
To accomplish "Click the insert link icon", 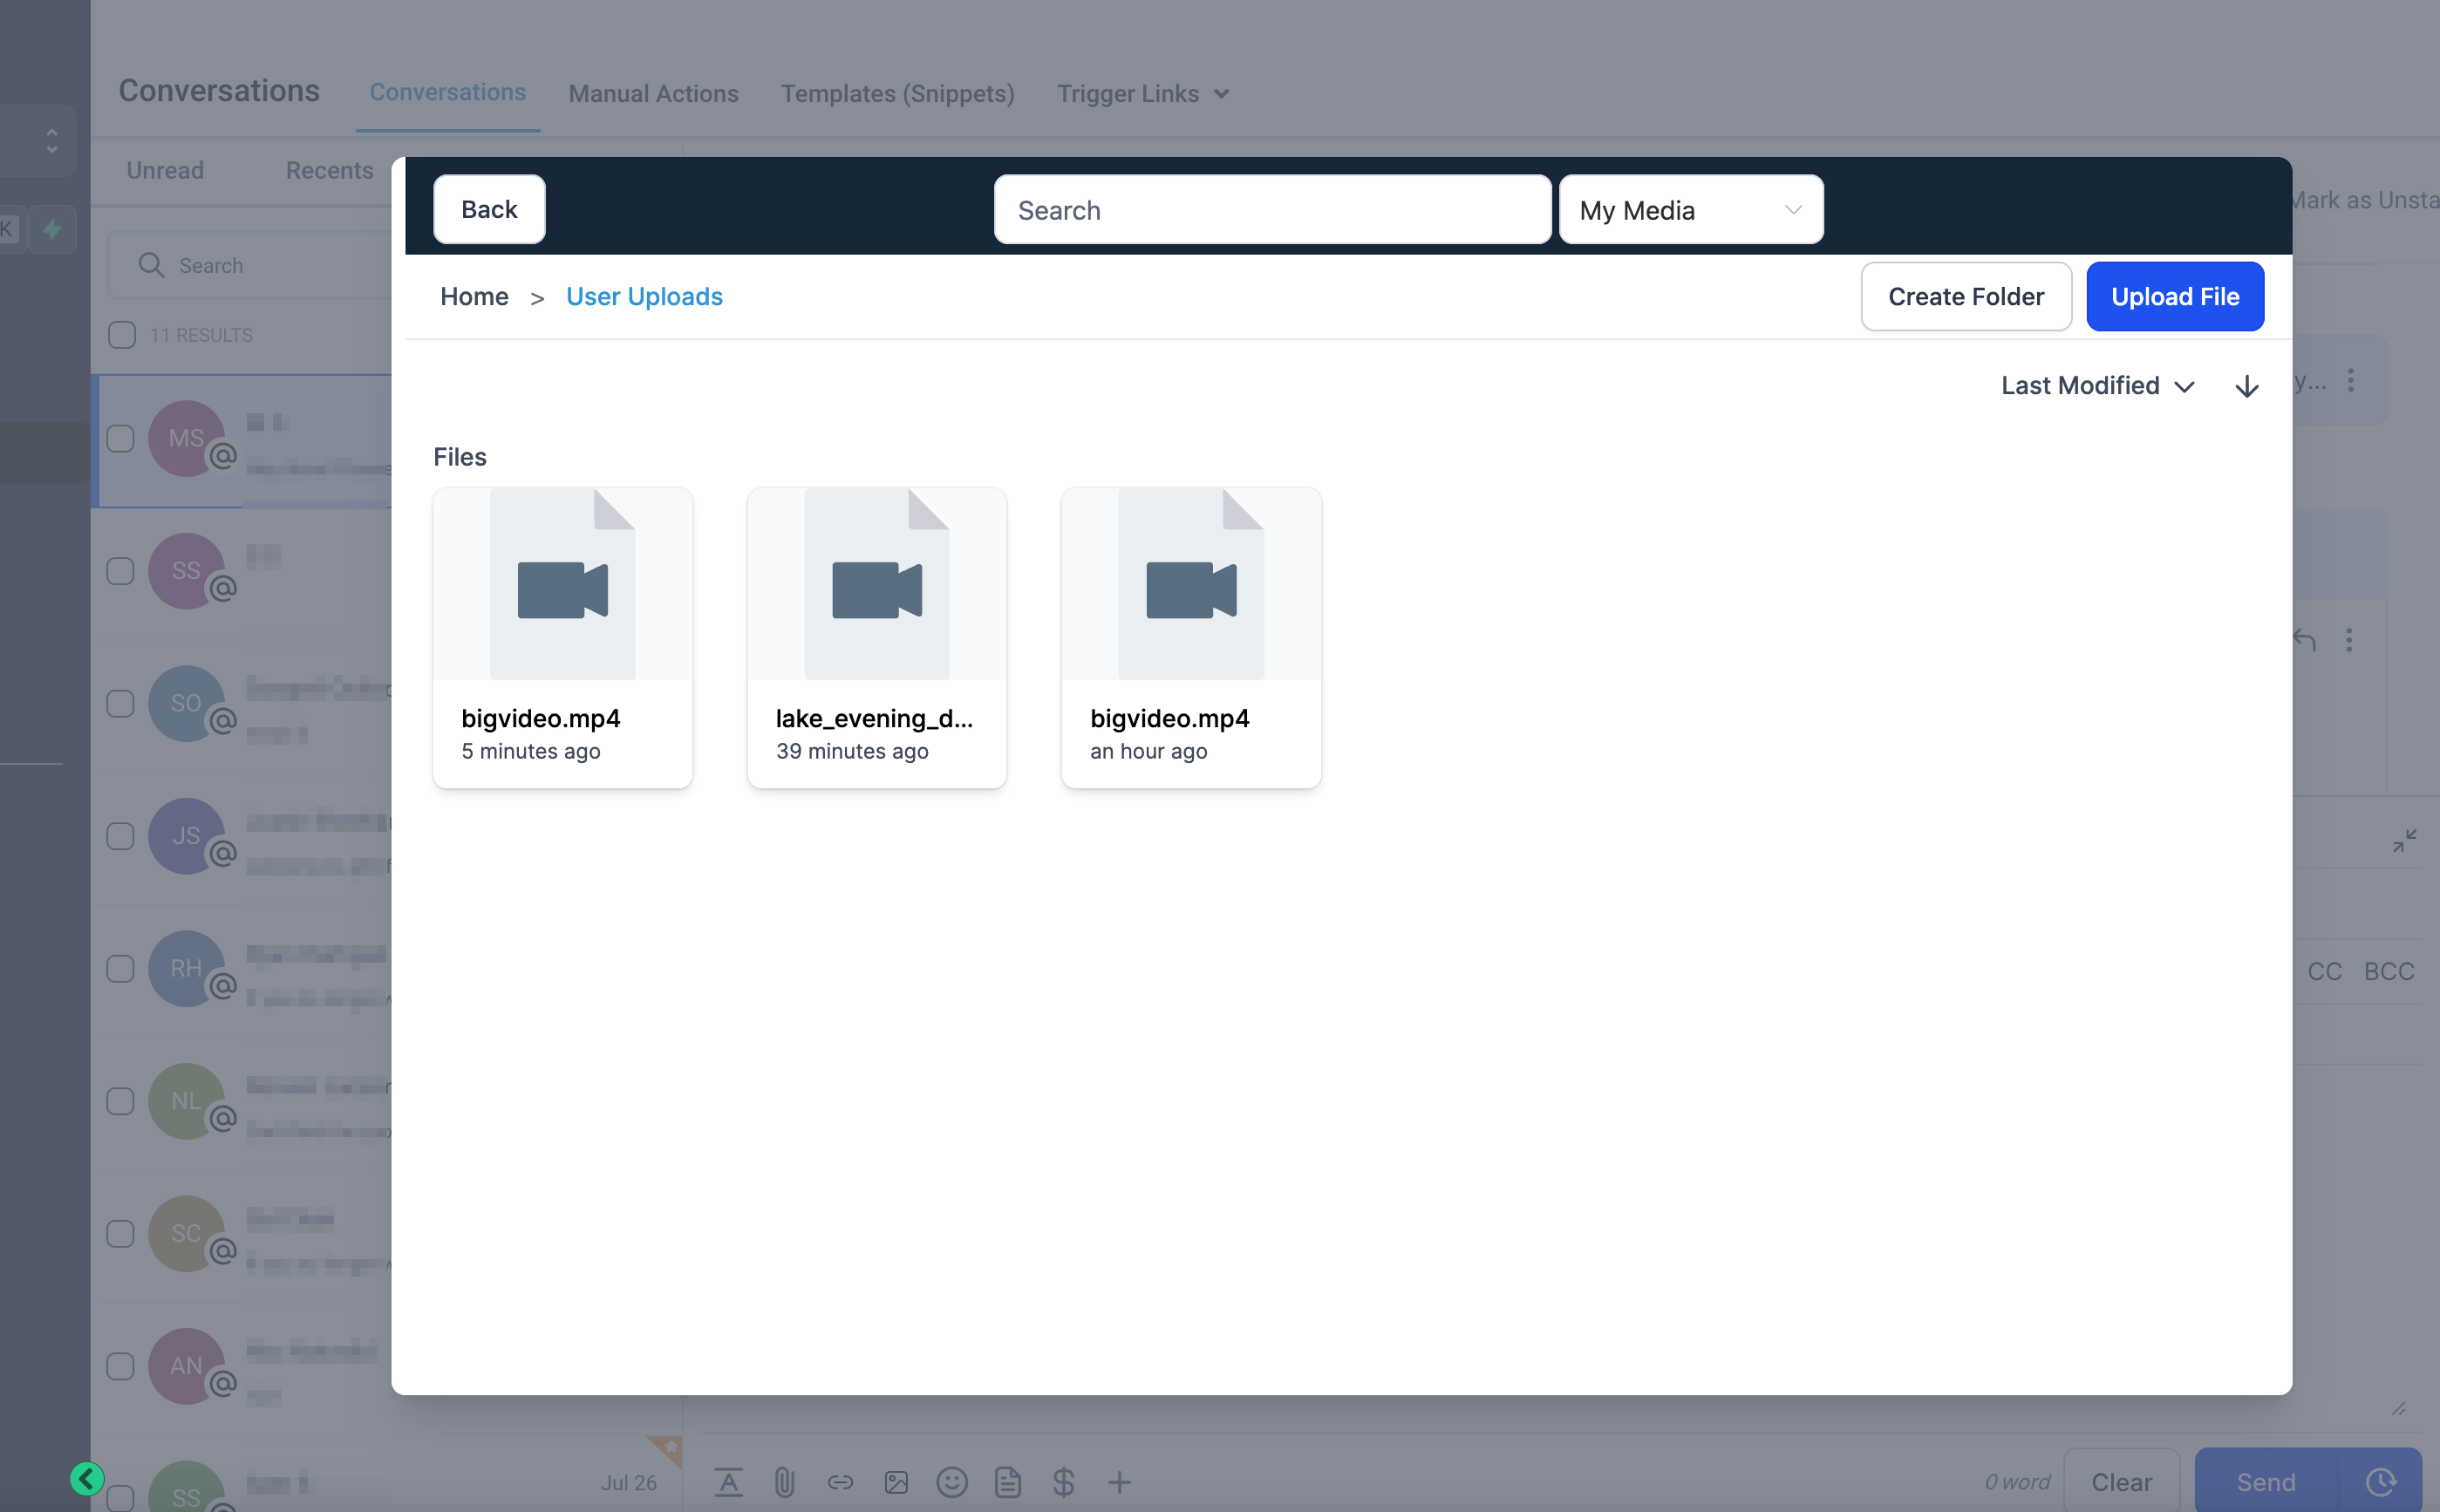I will (840, 1481).
